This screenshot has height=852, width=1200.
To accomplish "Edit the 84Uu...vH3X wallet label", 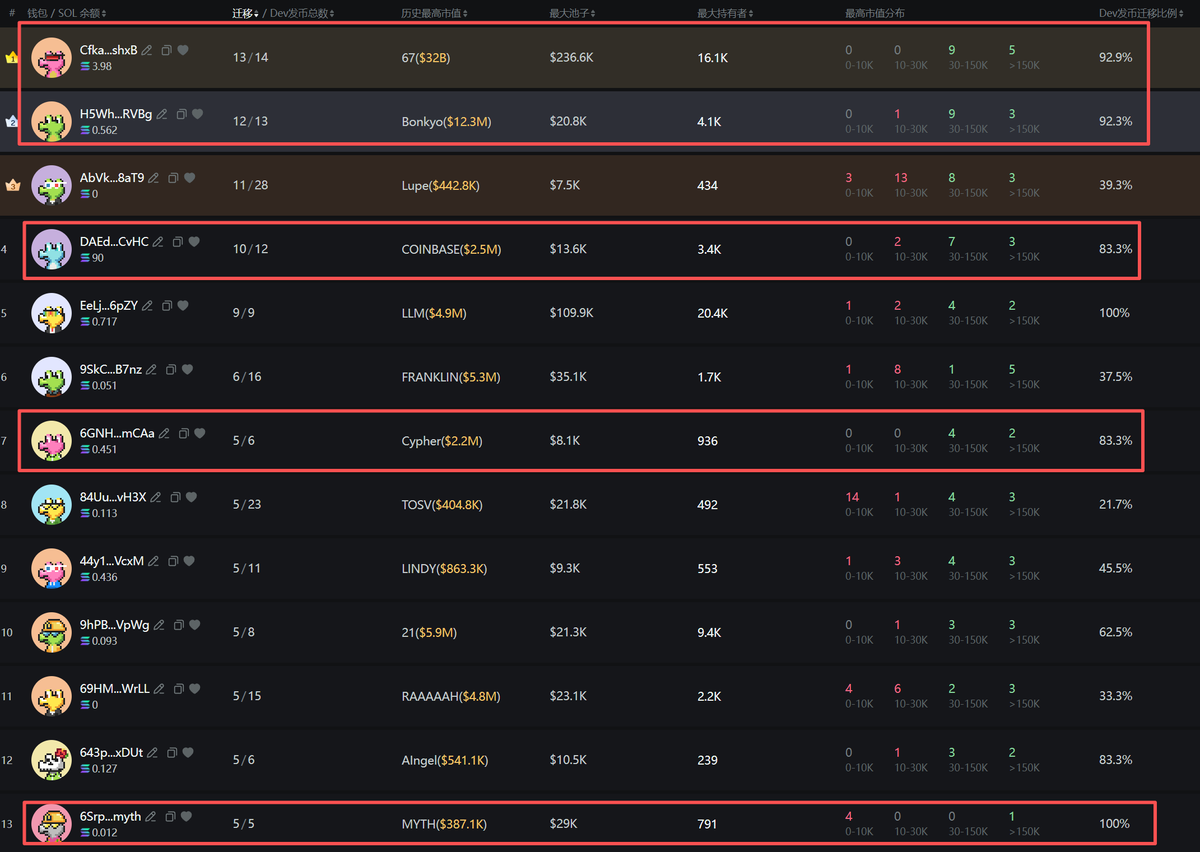I will coord(156,498).
